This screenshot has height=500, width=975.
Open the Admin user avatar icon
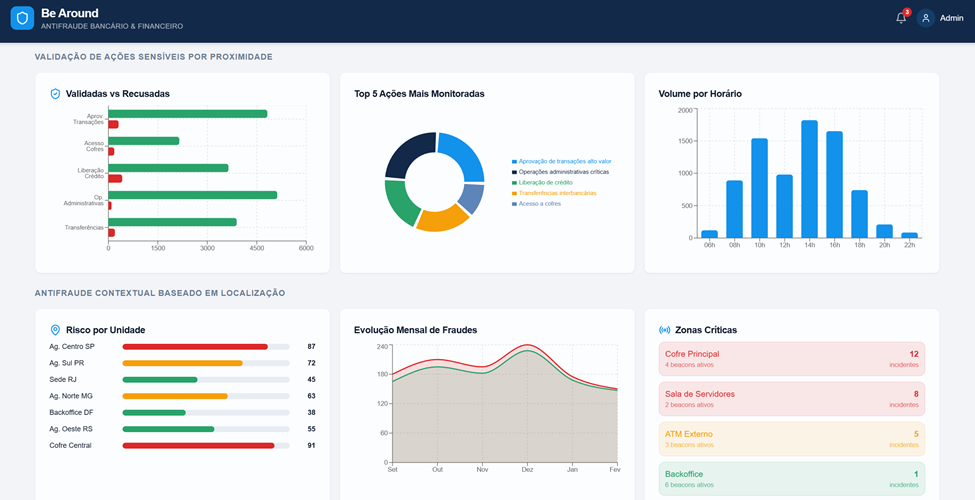(x=925, y=18)
